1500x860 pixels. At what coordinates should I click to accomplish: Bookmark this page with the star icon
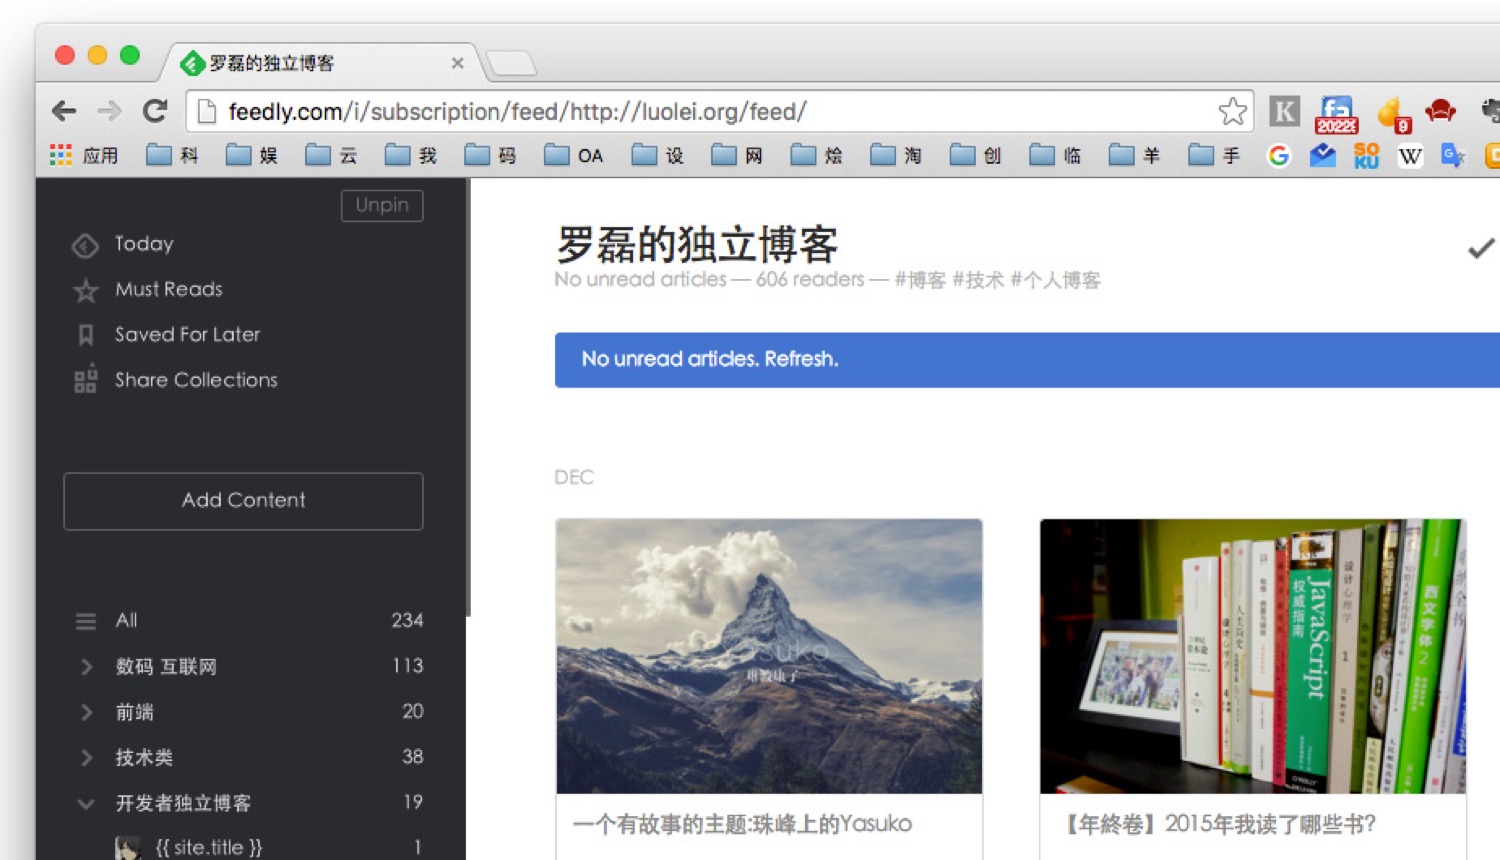coord(1232,111)
